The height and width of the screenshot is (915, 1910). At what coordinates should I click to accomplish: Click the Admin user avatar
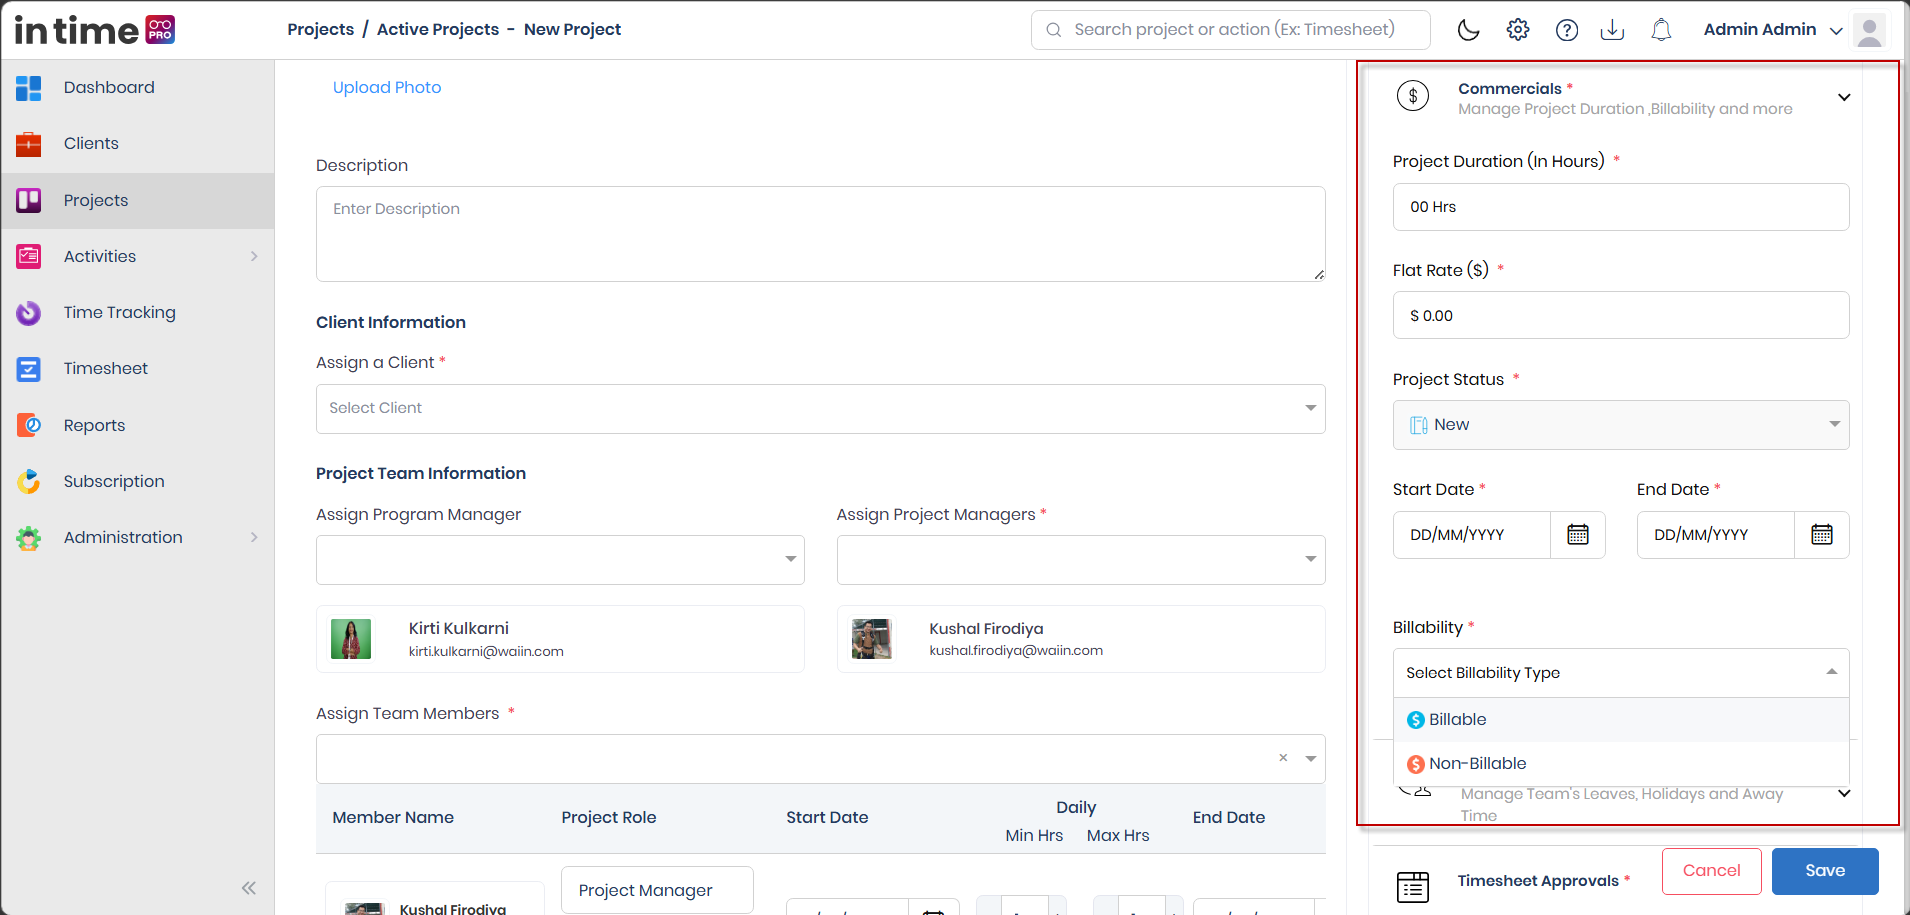click(x=1869, y=30)
